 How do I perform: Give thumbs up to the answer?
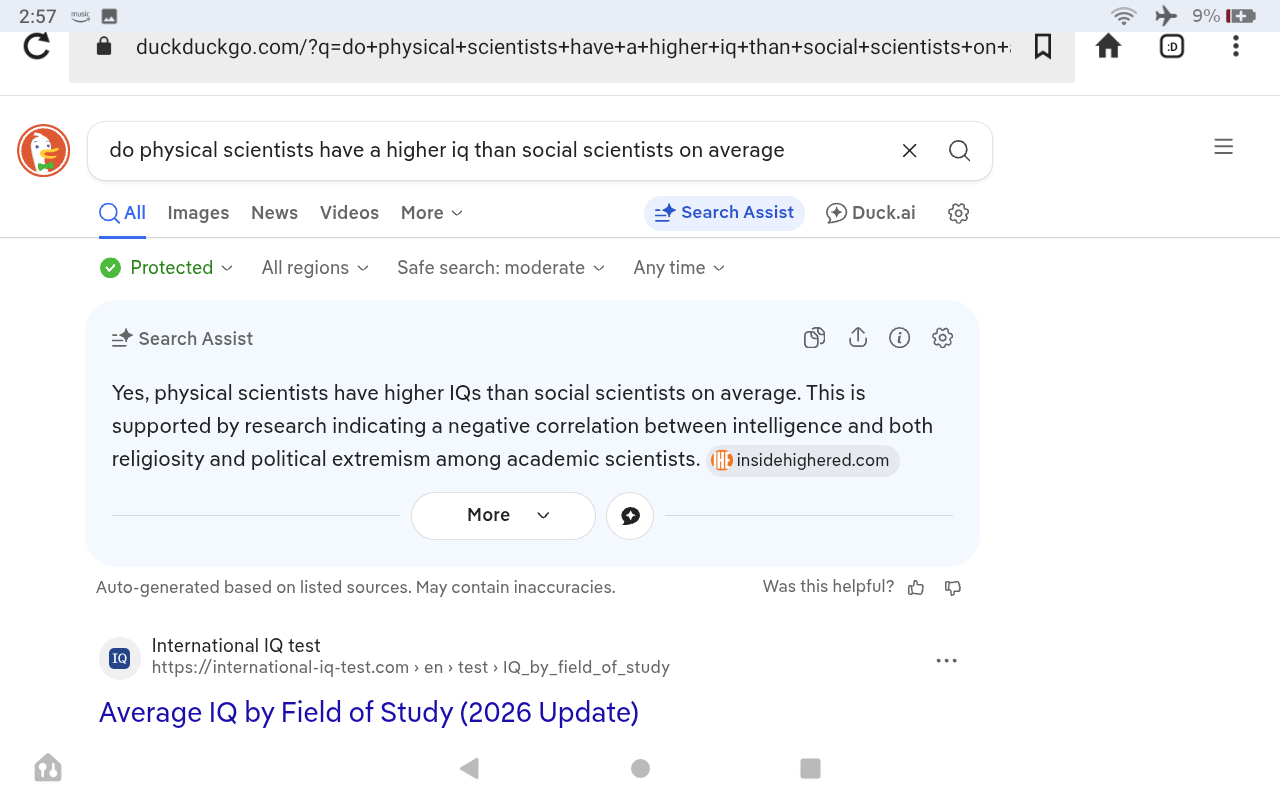[916, 588]
